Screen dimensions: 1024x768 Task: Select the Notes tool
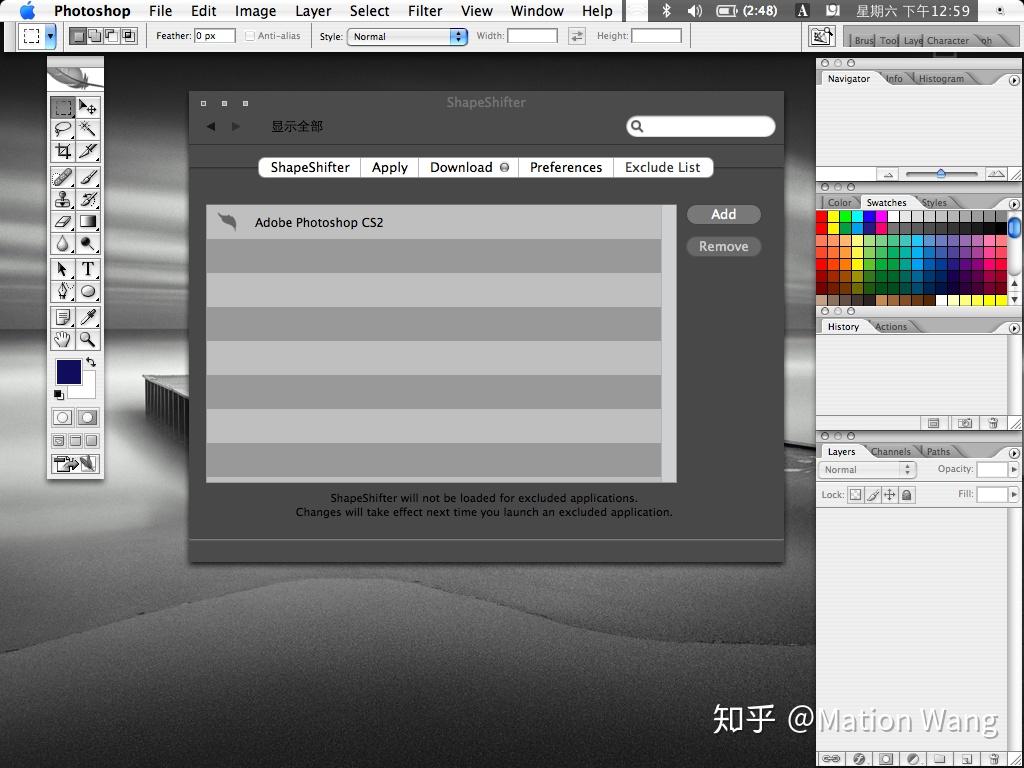click(x=63, y=317)
